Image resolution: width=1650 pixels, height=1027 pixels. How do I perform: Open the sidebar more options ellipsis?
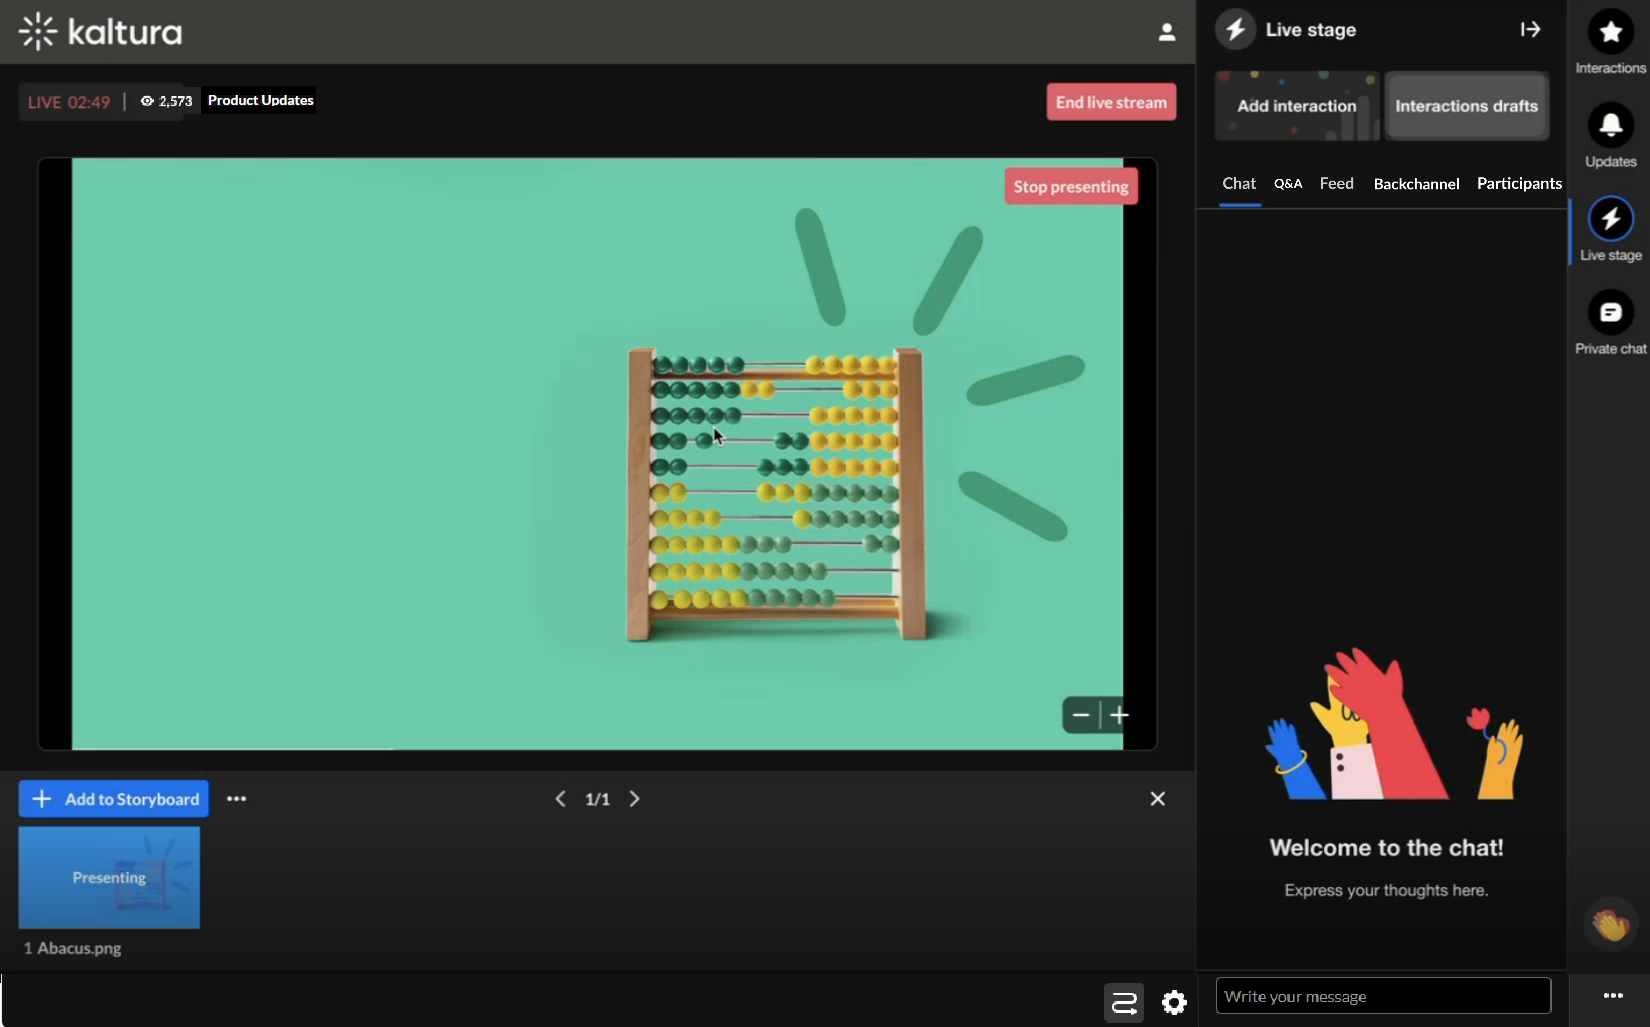(x=1612, y=996)
